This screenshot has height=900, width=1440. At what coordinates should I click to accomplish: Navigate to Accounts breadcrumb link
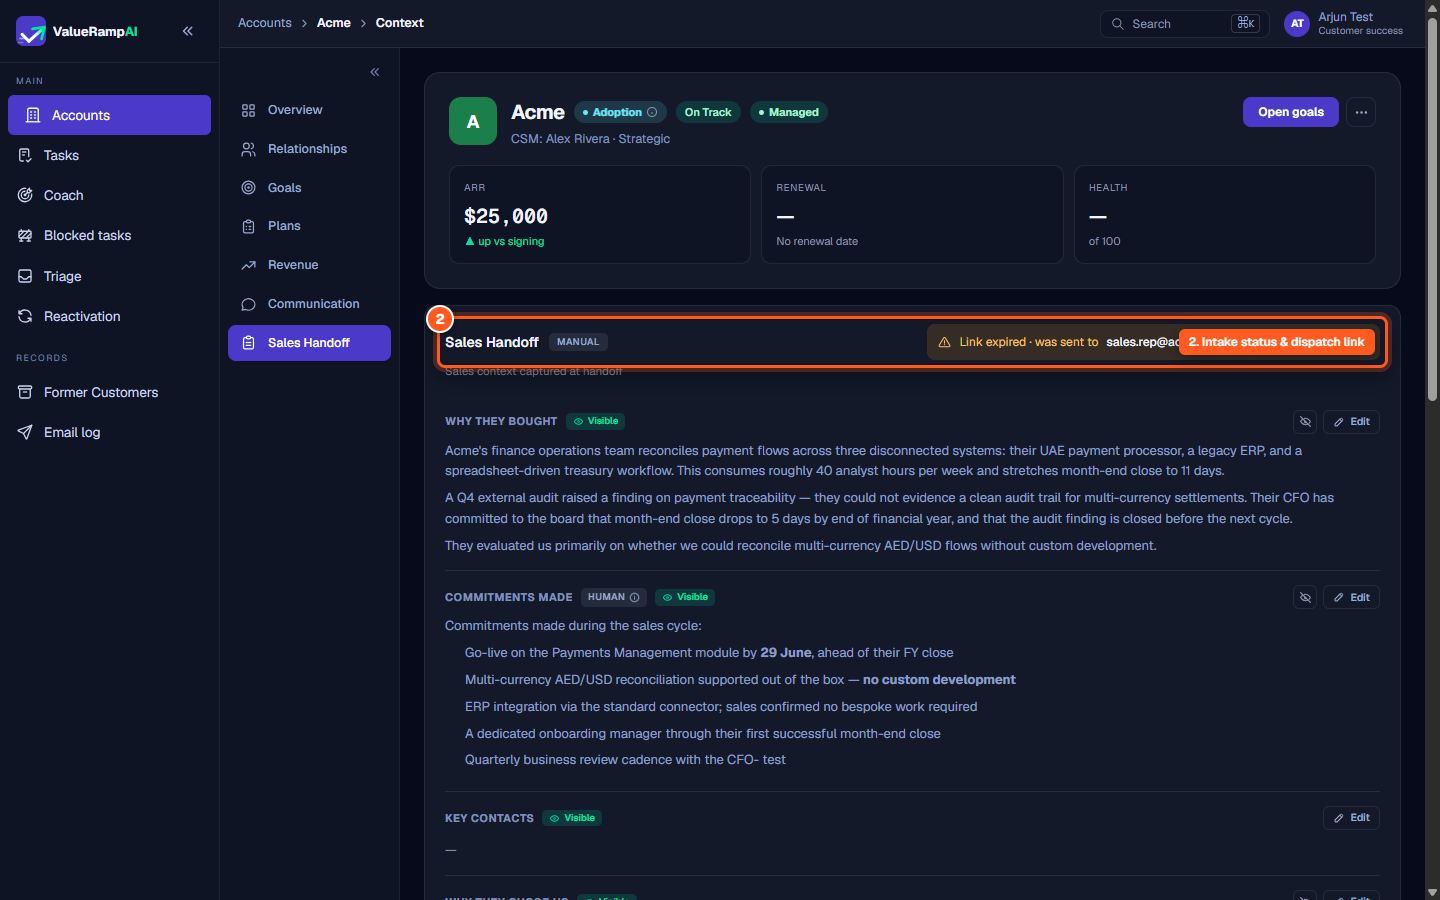point(264,23)
